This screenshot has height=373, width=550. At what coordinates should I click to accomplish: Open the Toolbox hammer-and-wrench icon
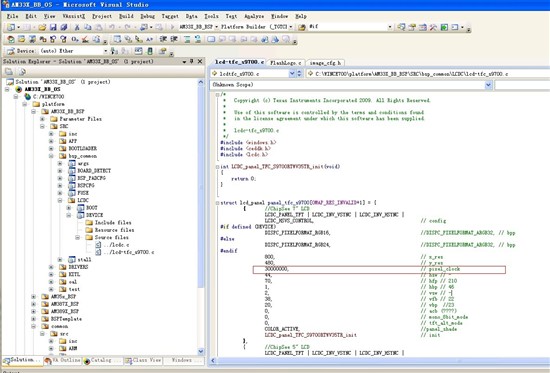coord(433,27)
